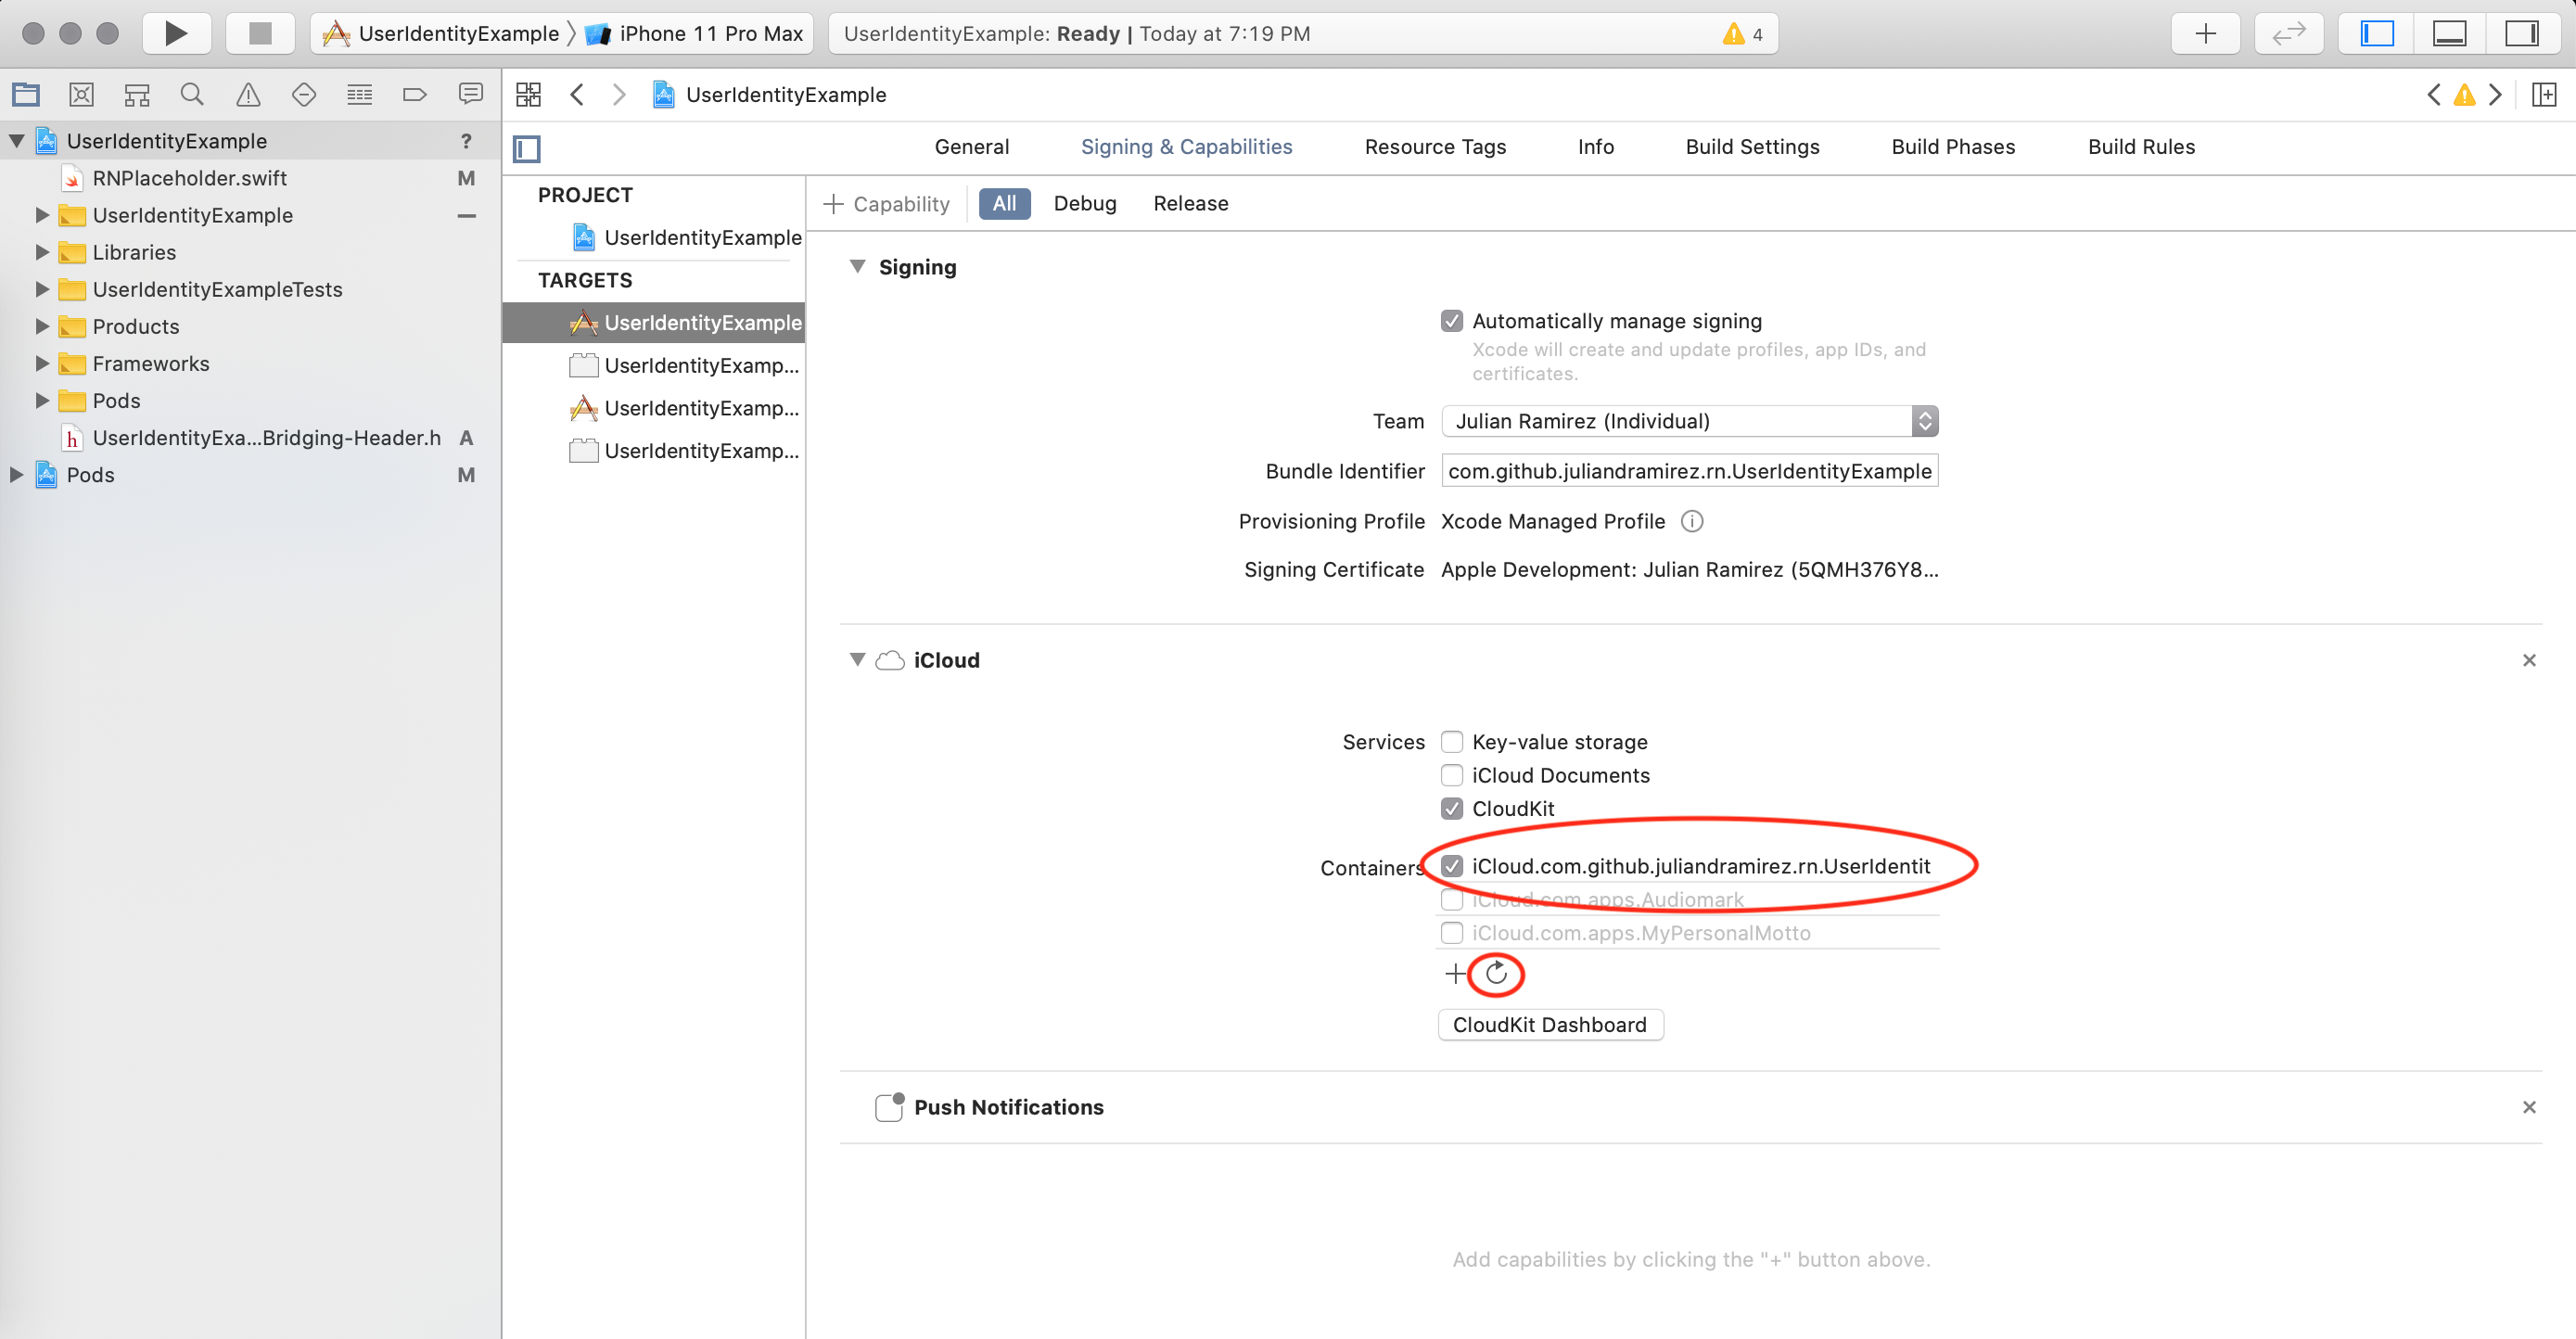This screenshot has height=1339, width=2576.
Task: Enable Key-value storage checkbox
Action: click(x=1452, y=742)
